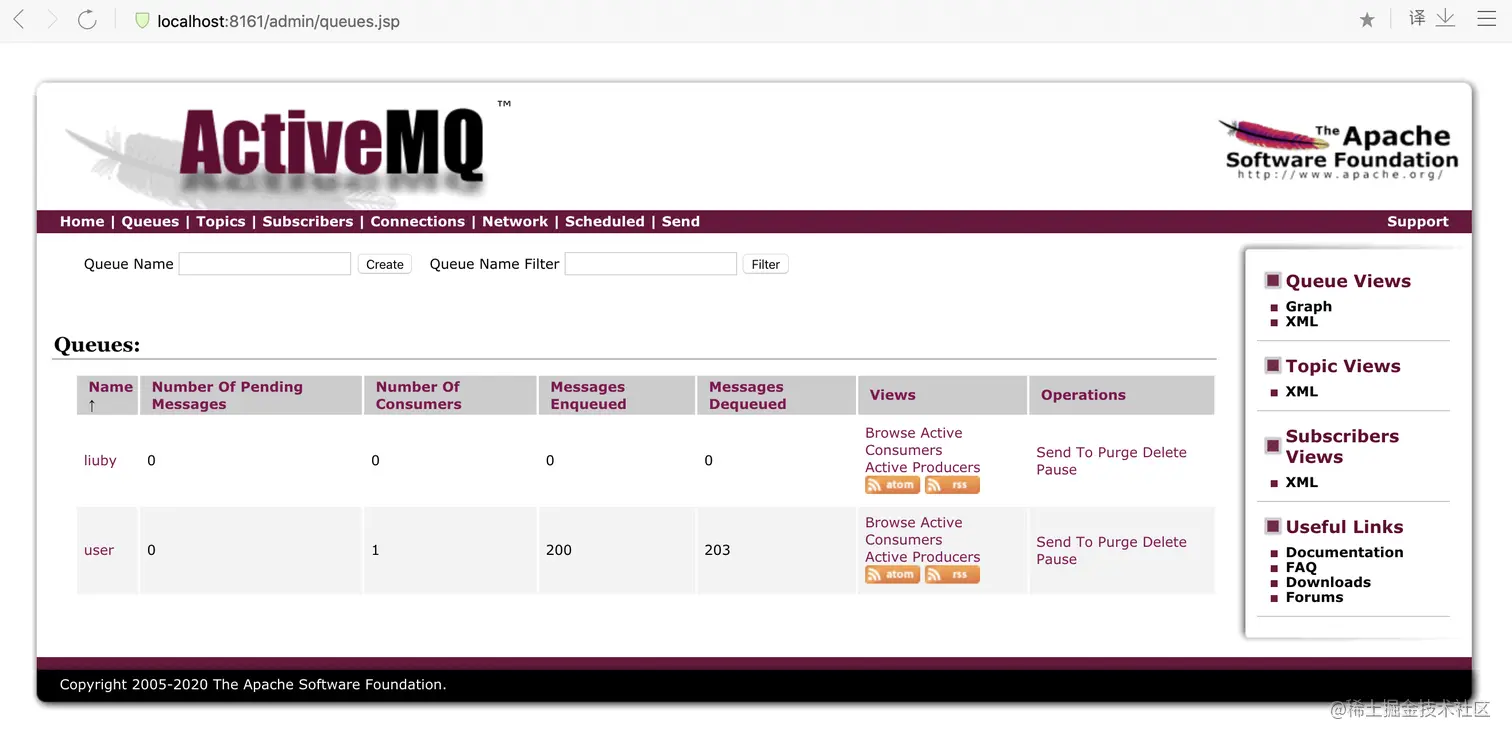Screen dimensions: 1512x741
Task: Open the Topics menu item
Action: [x=221, y=222]
